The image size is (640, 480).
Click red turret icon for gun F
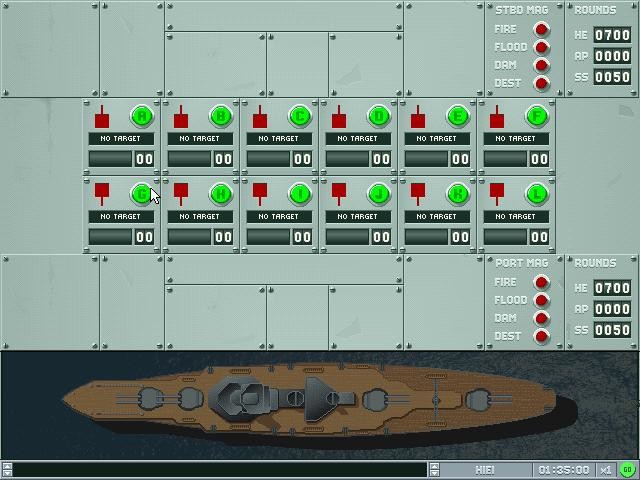tap(497, 117)
